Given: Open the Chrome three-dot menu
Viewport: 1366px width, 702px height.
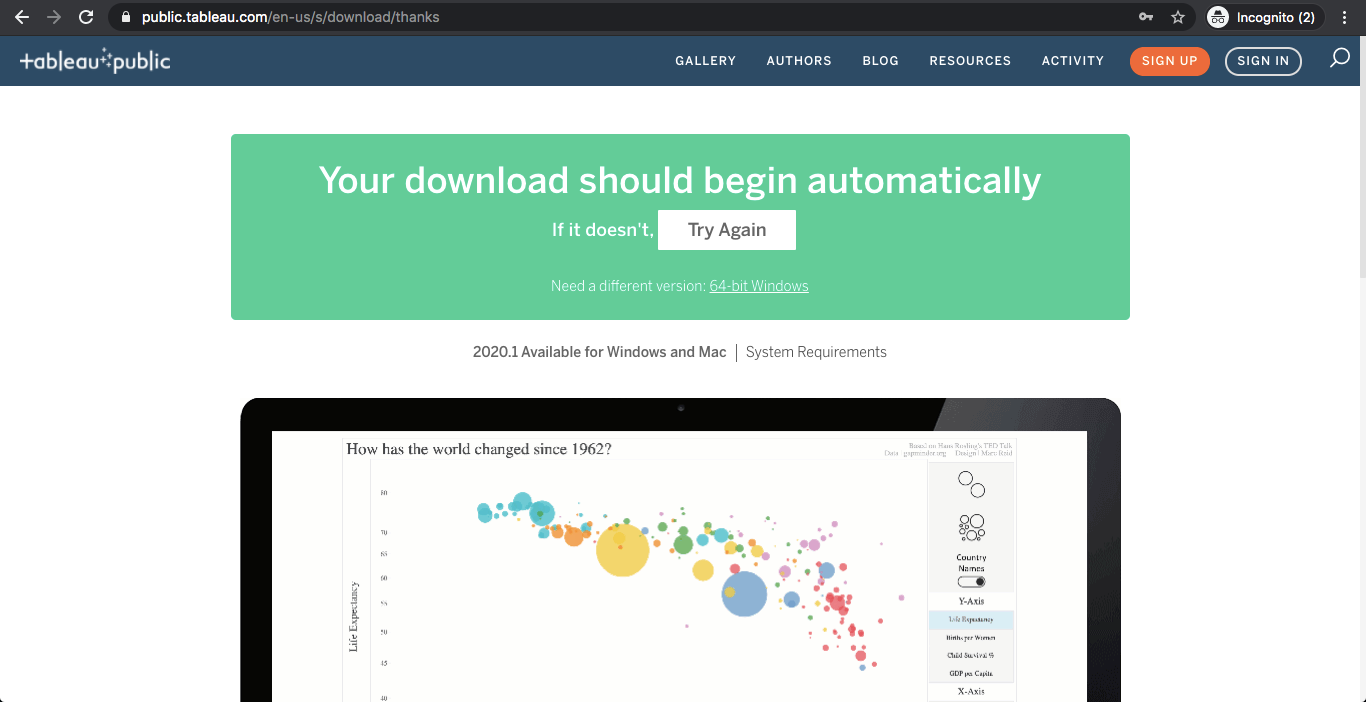Looking at the screenshot, I should point(1345,17).
